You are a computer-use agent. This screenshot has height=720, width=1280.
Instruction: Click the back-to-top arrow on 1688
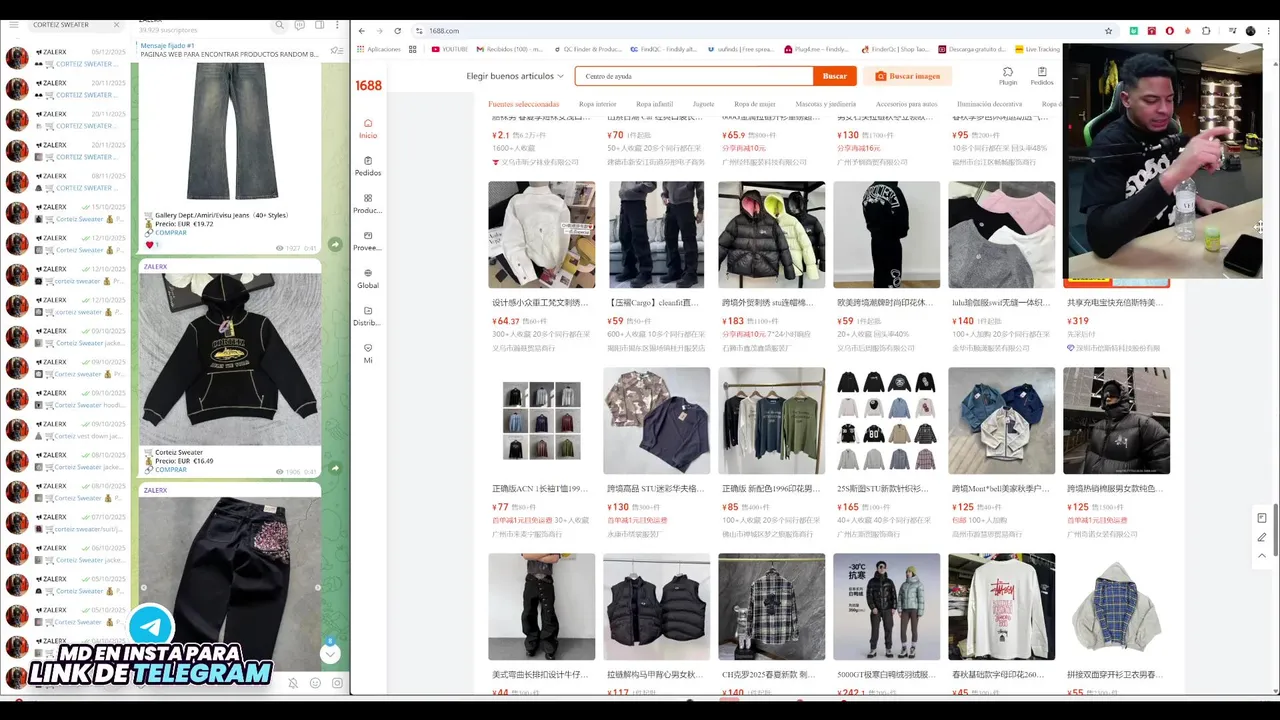tap(1262, 555)
